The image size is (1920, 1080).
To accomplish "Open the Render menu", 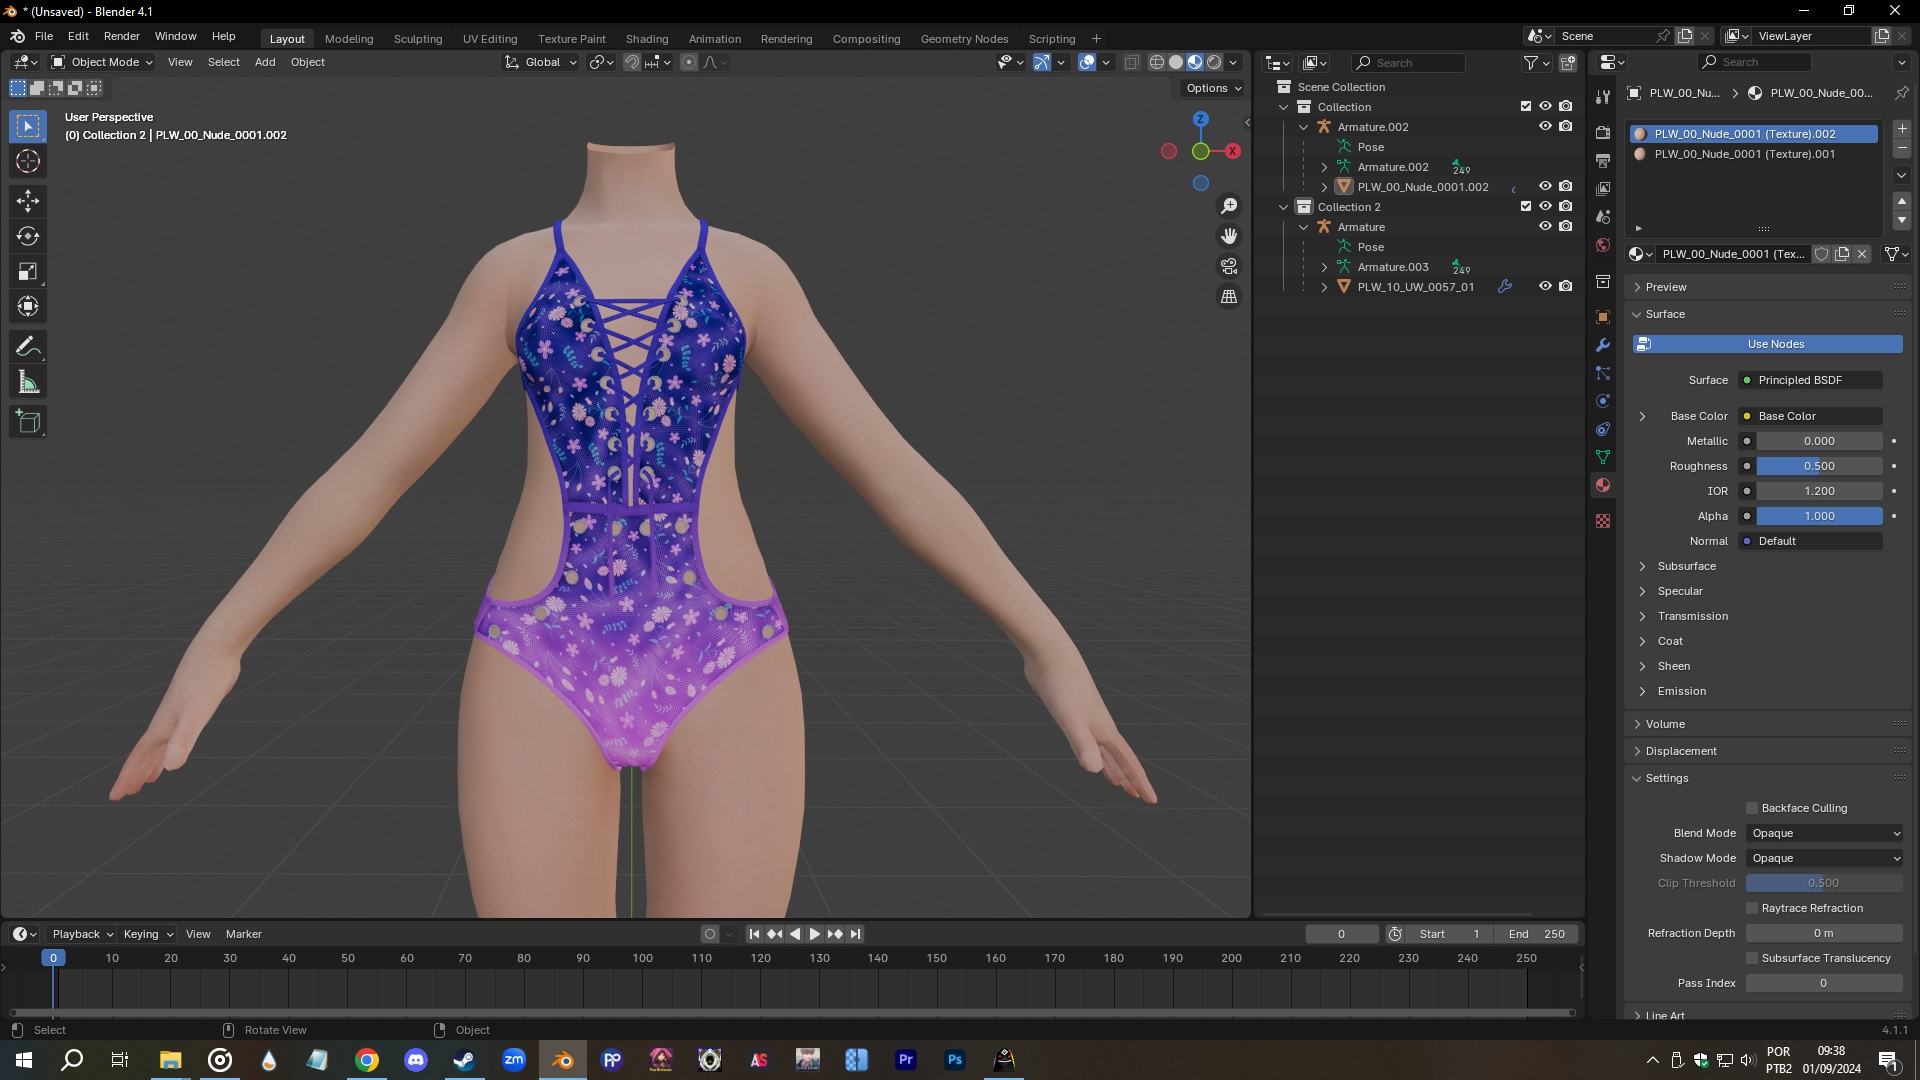I will pyautogui.click(x=122, y=36).
